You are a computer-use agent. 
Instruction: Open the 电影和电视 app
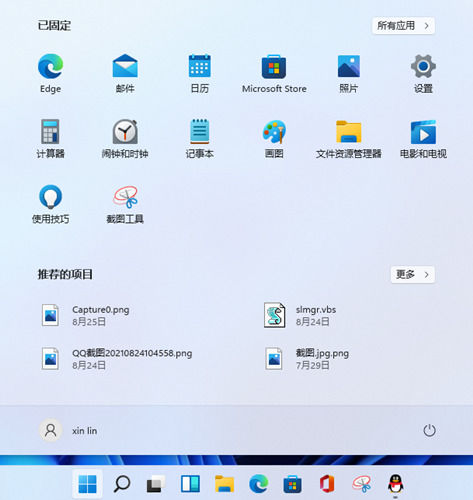423,139
